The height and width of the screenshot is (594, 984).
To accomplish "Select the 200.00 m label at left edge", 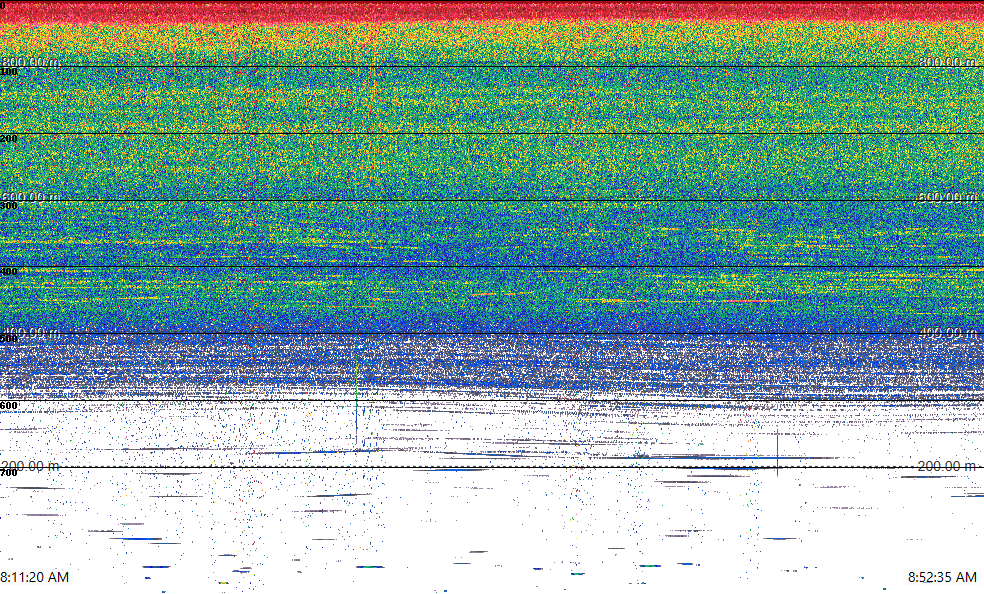I will [x=30, y=466].
